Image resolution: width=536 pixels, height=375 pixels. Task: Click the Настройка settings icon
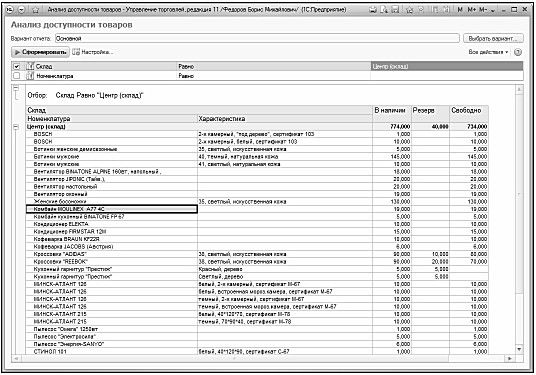[x=76, y=52]
